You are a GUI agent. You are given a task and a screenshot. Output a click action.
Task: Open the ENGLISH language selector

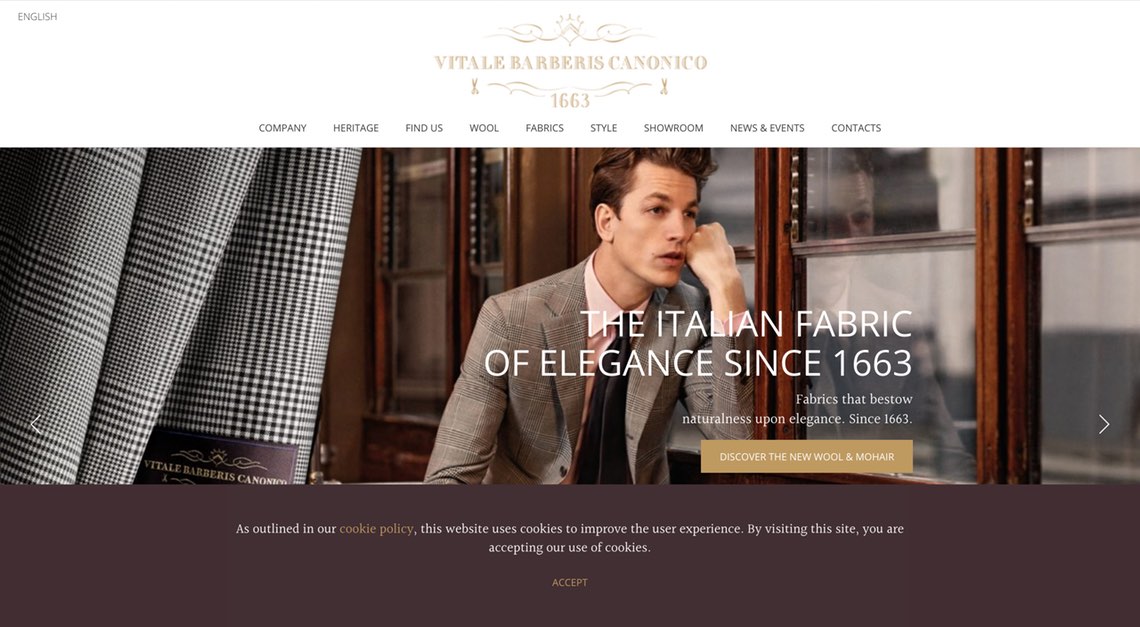(37, 16)
